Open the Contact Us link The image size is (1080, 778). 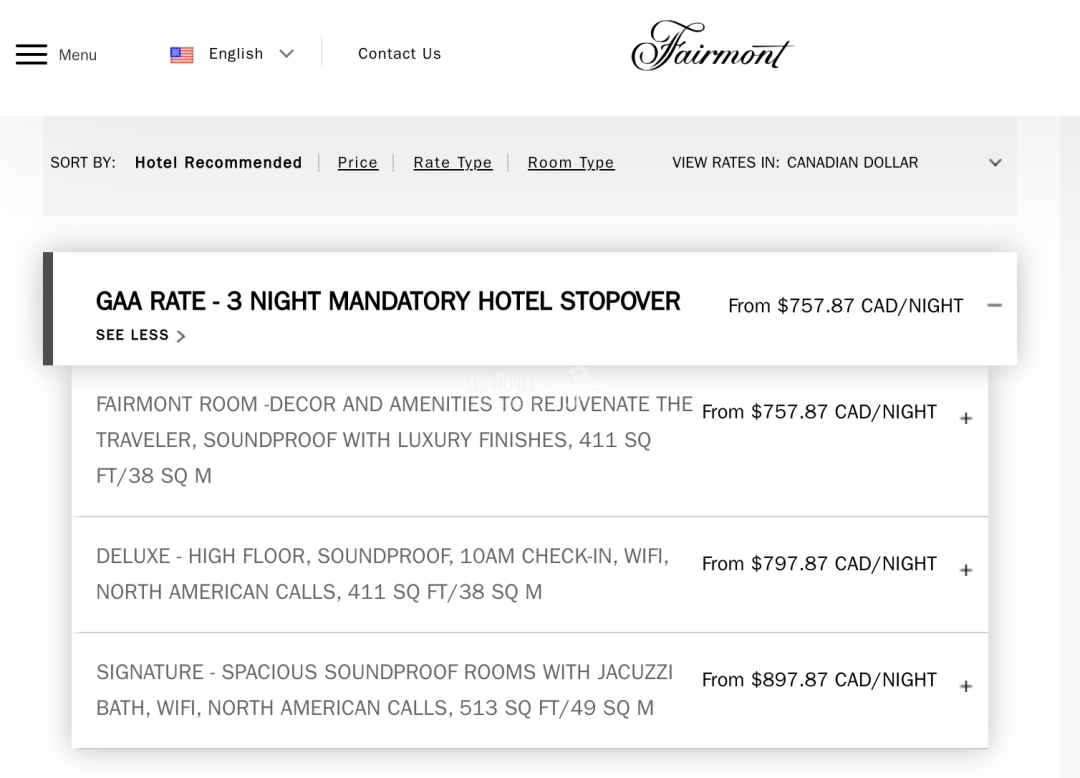[x=399, y=54]
